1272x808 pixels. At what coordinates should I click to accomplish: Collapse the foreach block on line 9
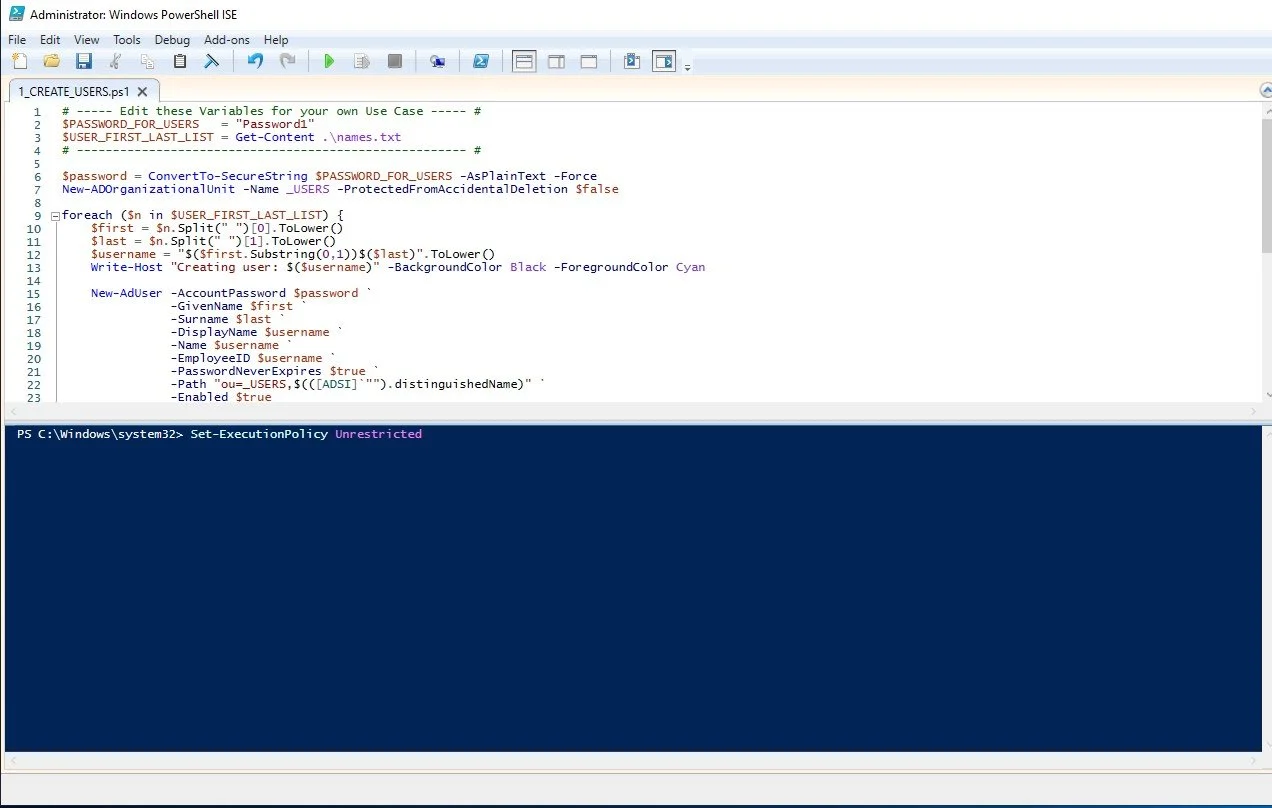point(55,216)
